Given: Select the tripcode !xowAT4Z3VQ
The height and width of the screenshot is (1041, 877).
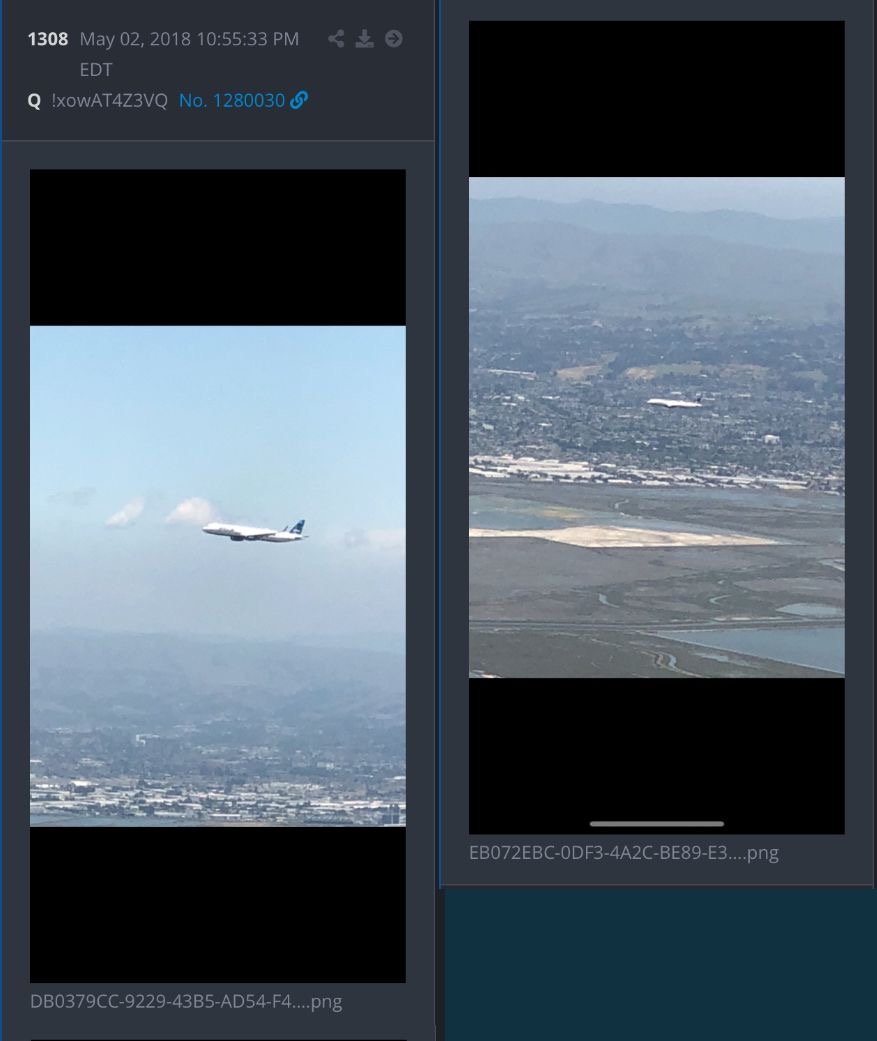Looking at the screenshot, I should [110, 100].
